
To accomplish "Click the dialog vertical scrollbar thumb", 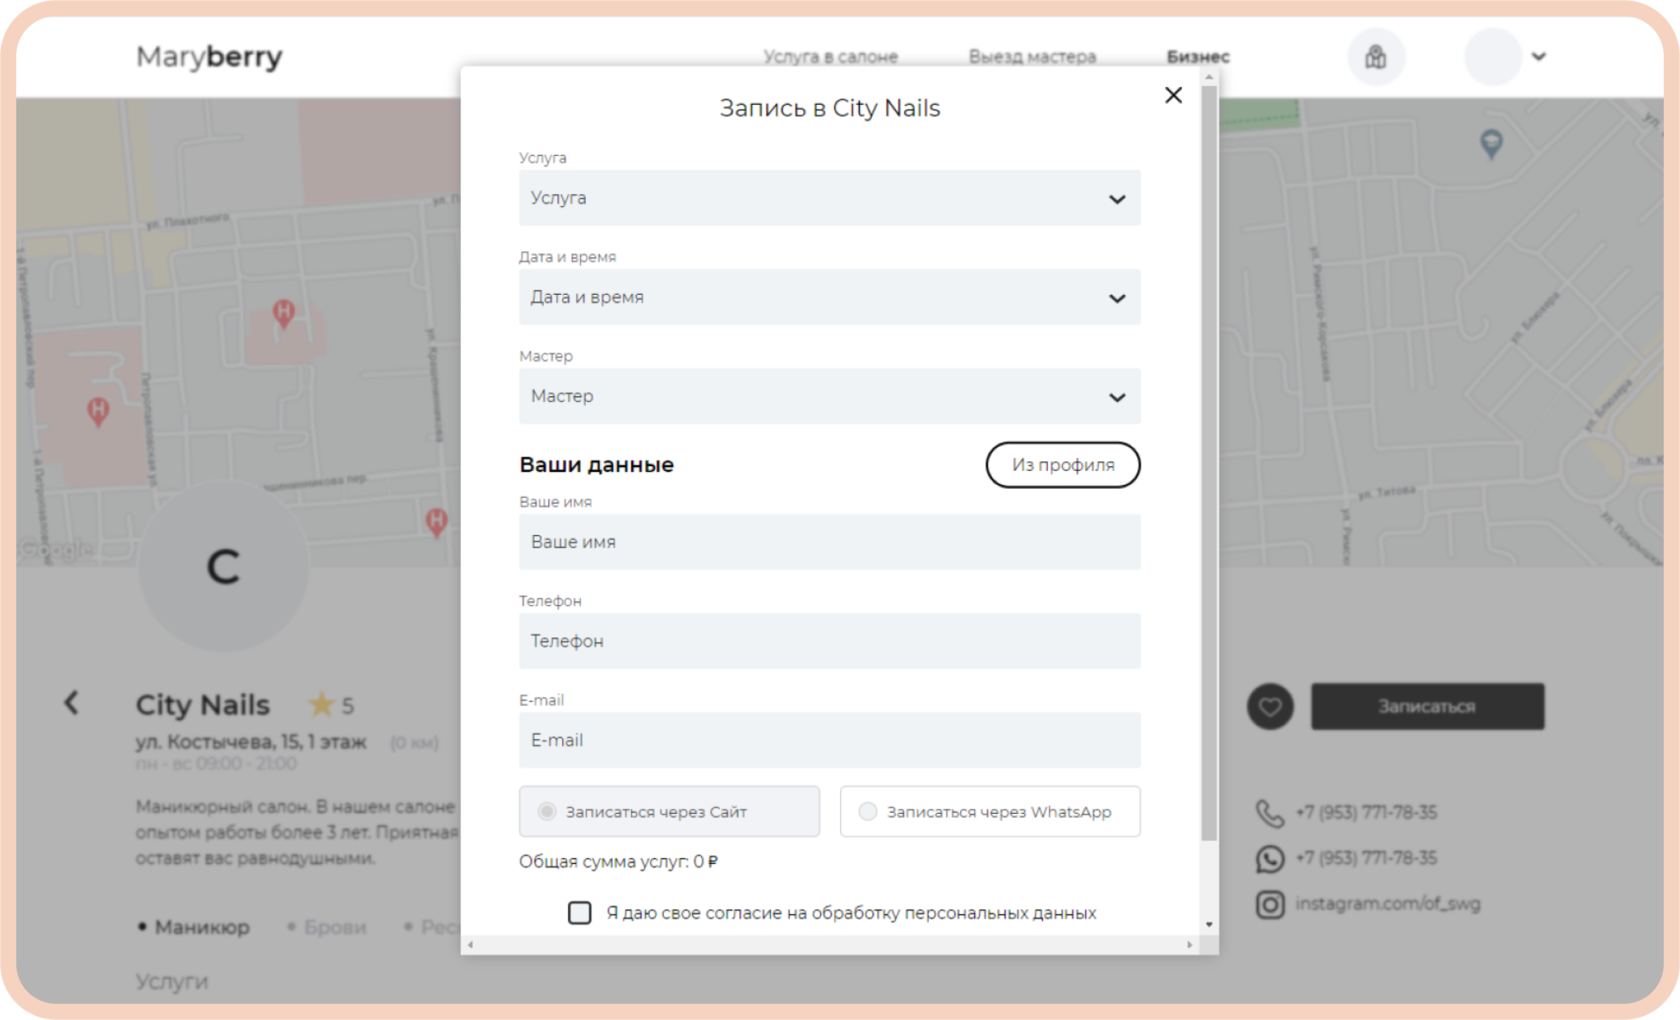I will coord(1209,463).
